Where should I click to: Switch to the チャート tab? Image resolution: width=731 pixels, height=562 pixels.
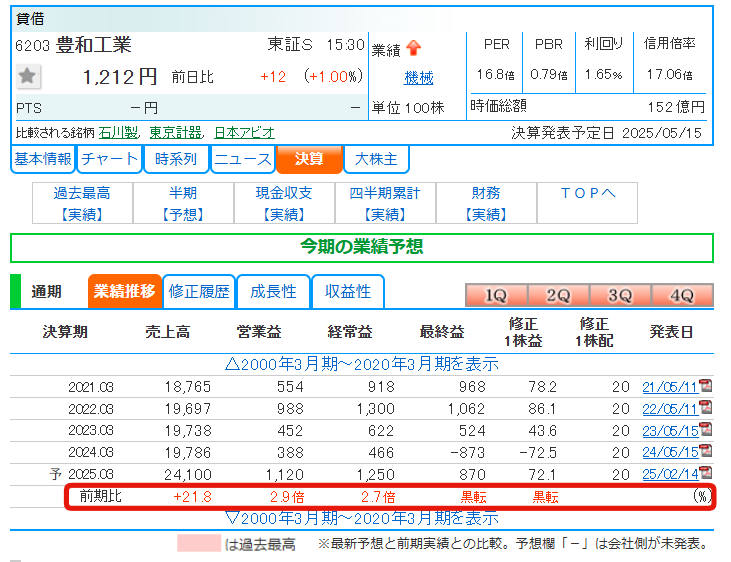coord(110,159)
